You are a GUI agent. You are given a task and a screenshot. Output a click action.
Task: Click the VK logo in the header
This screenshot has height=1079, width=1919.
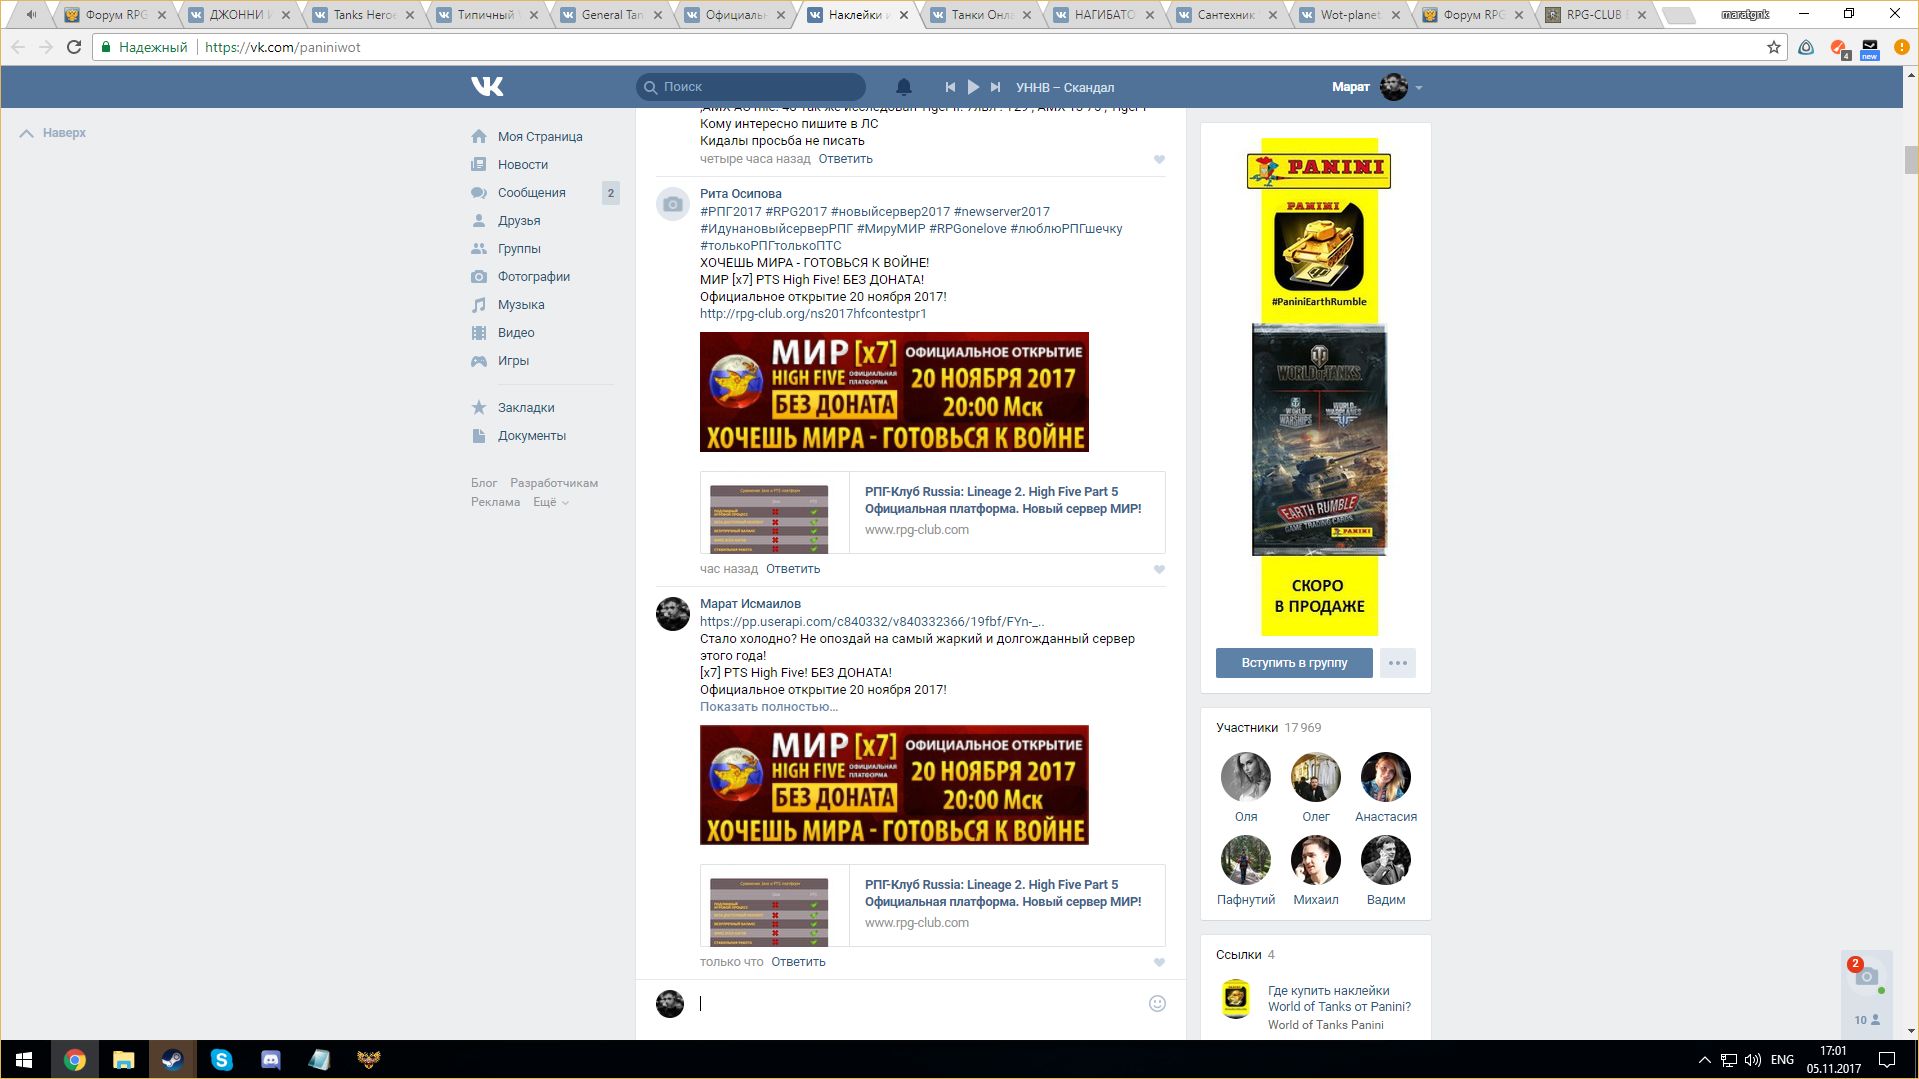tap(487, 87)
